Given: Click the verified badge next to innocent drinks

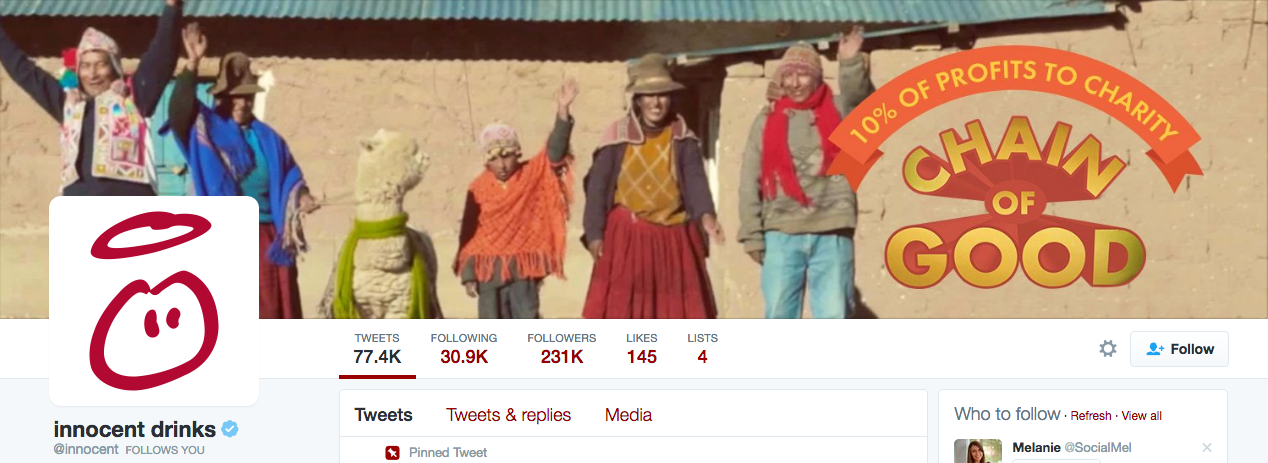Looking at the screenshot, I should 229,430.
